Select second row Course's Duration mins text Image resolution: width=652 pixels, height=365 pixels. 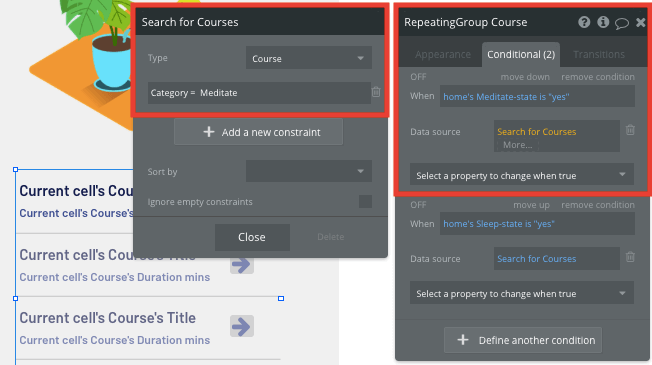coord(114,277)
